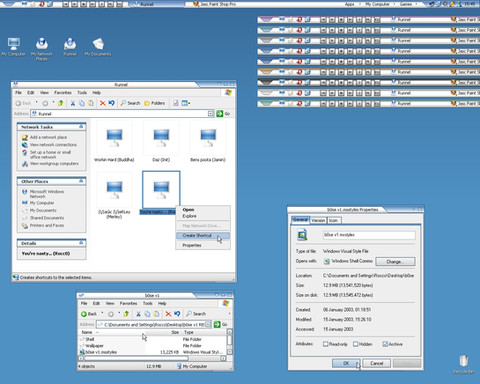Screen dimensions: 480x384
Task: Click the Cut scissors icon in Runnel toolbar
Action: click(72, 103)
